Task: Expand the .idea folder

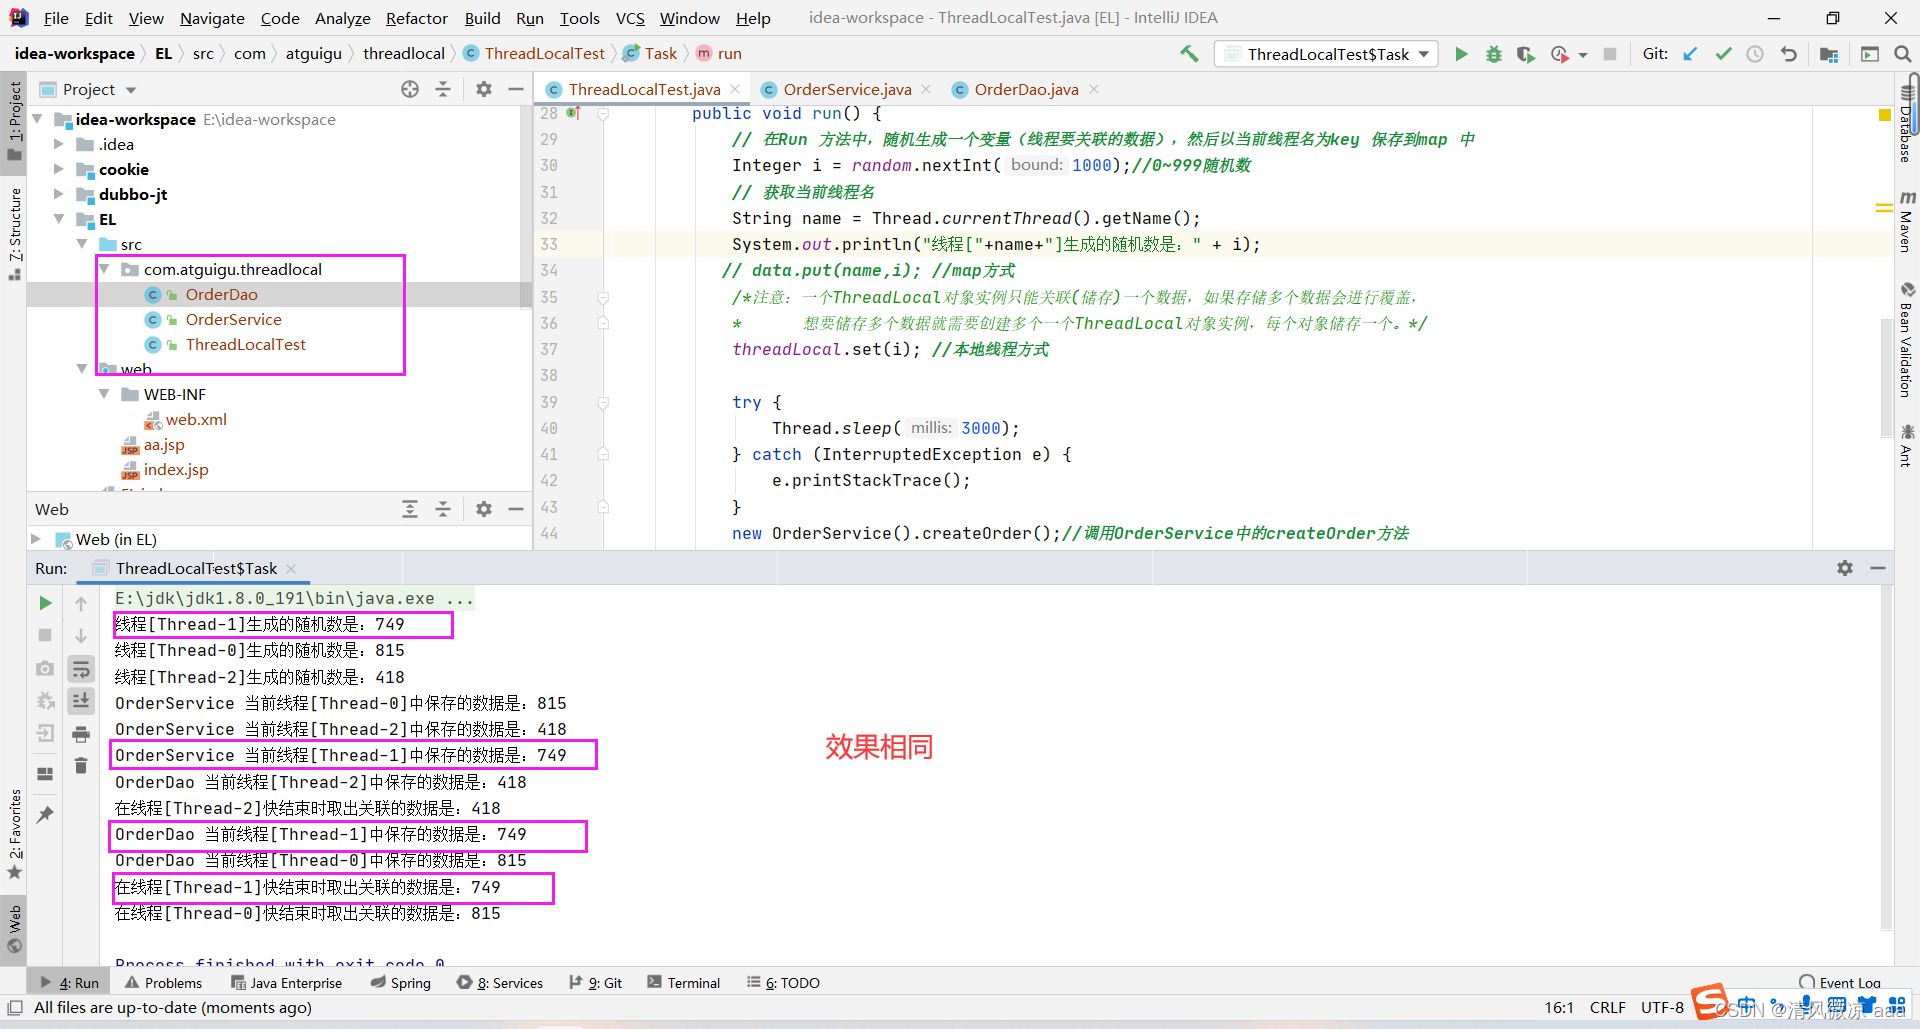Action: tap(59, 144)
